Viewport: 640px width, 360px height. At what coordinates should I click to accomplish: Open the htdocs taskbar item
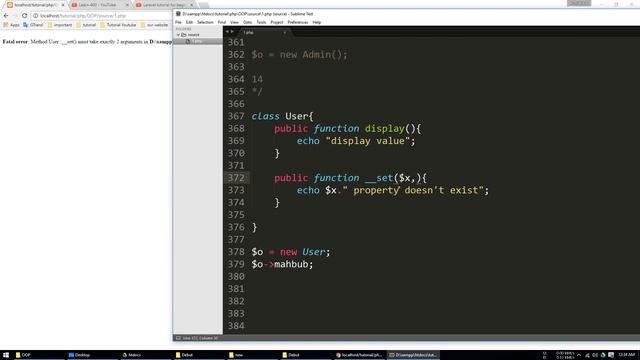point(145,355)
